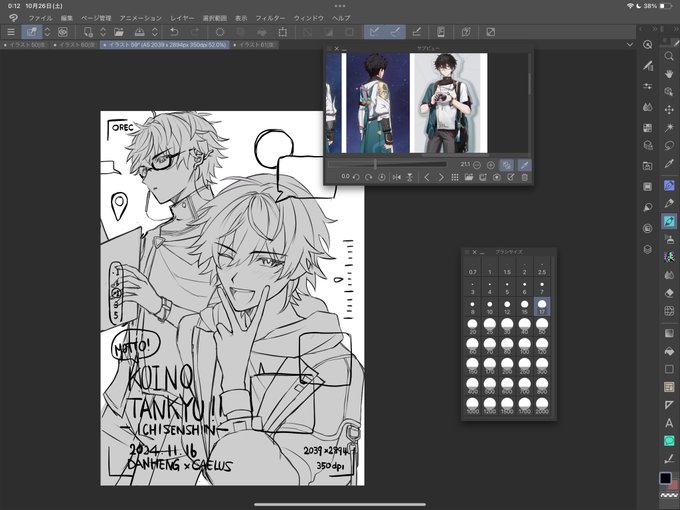Zoom out Sub View with minus button
Viewport: 680px width, 510px height.
tap(477, 165)
